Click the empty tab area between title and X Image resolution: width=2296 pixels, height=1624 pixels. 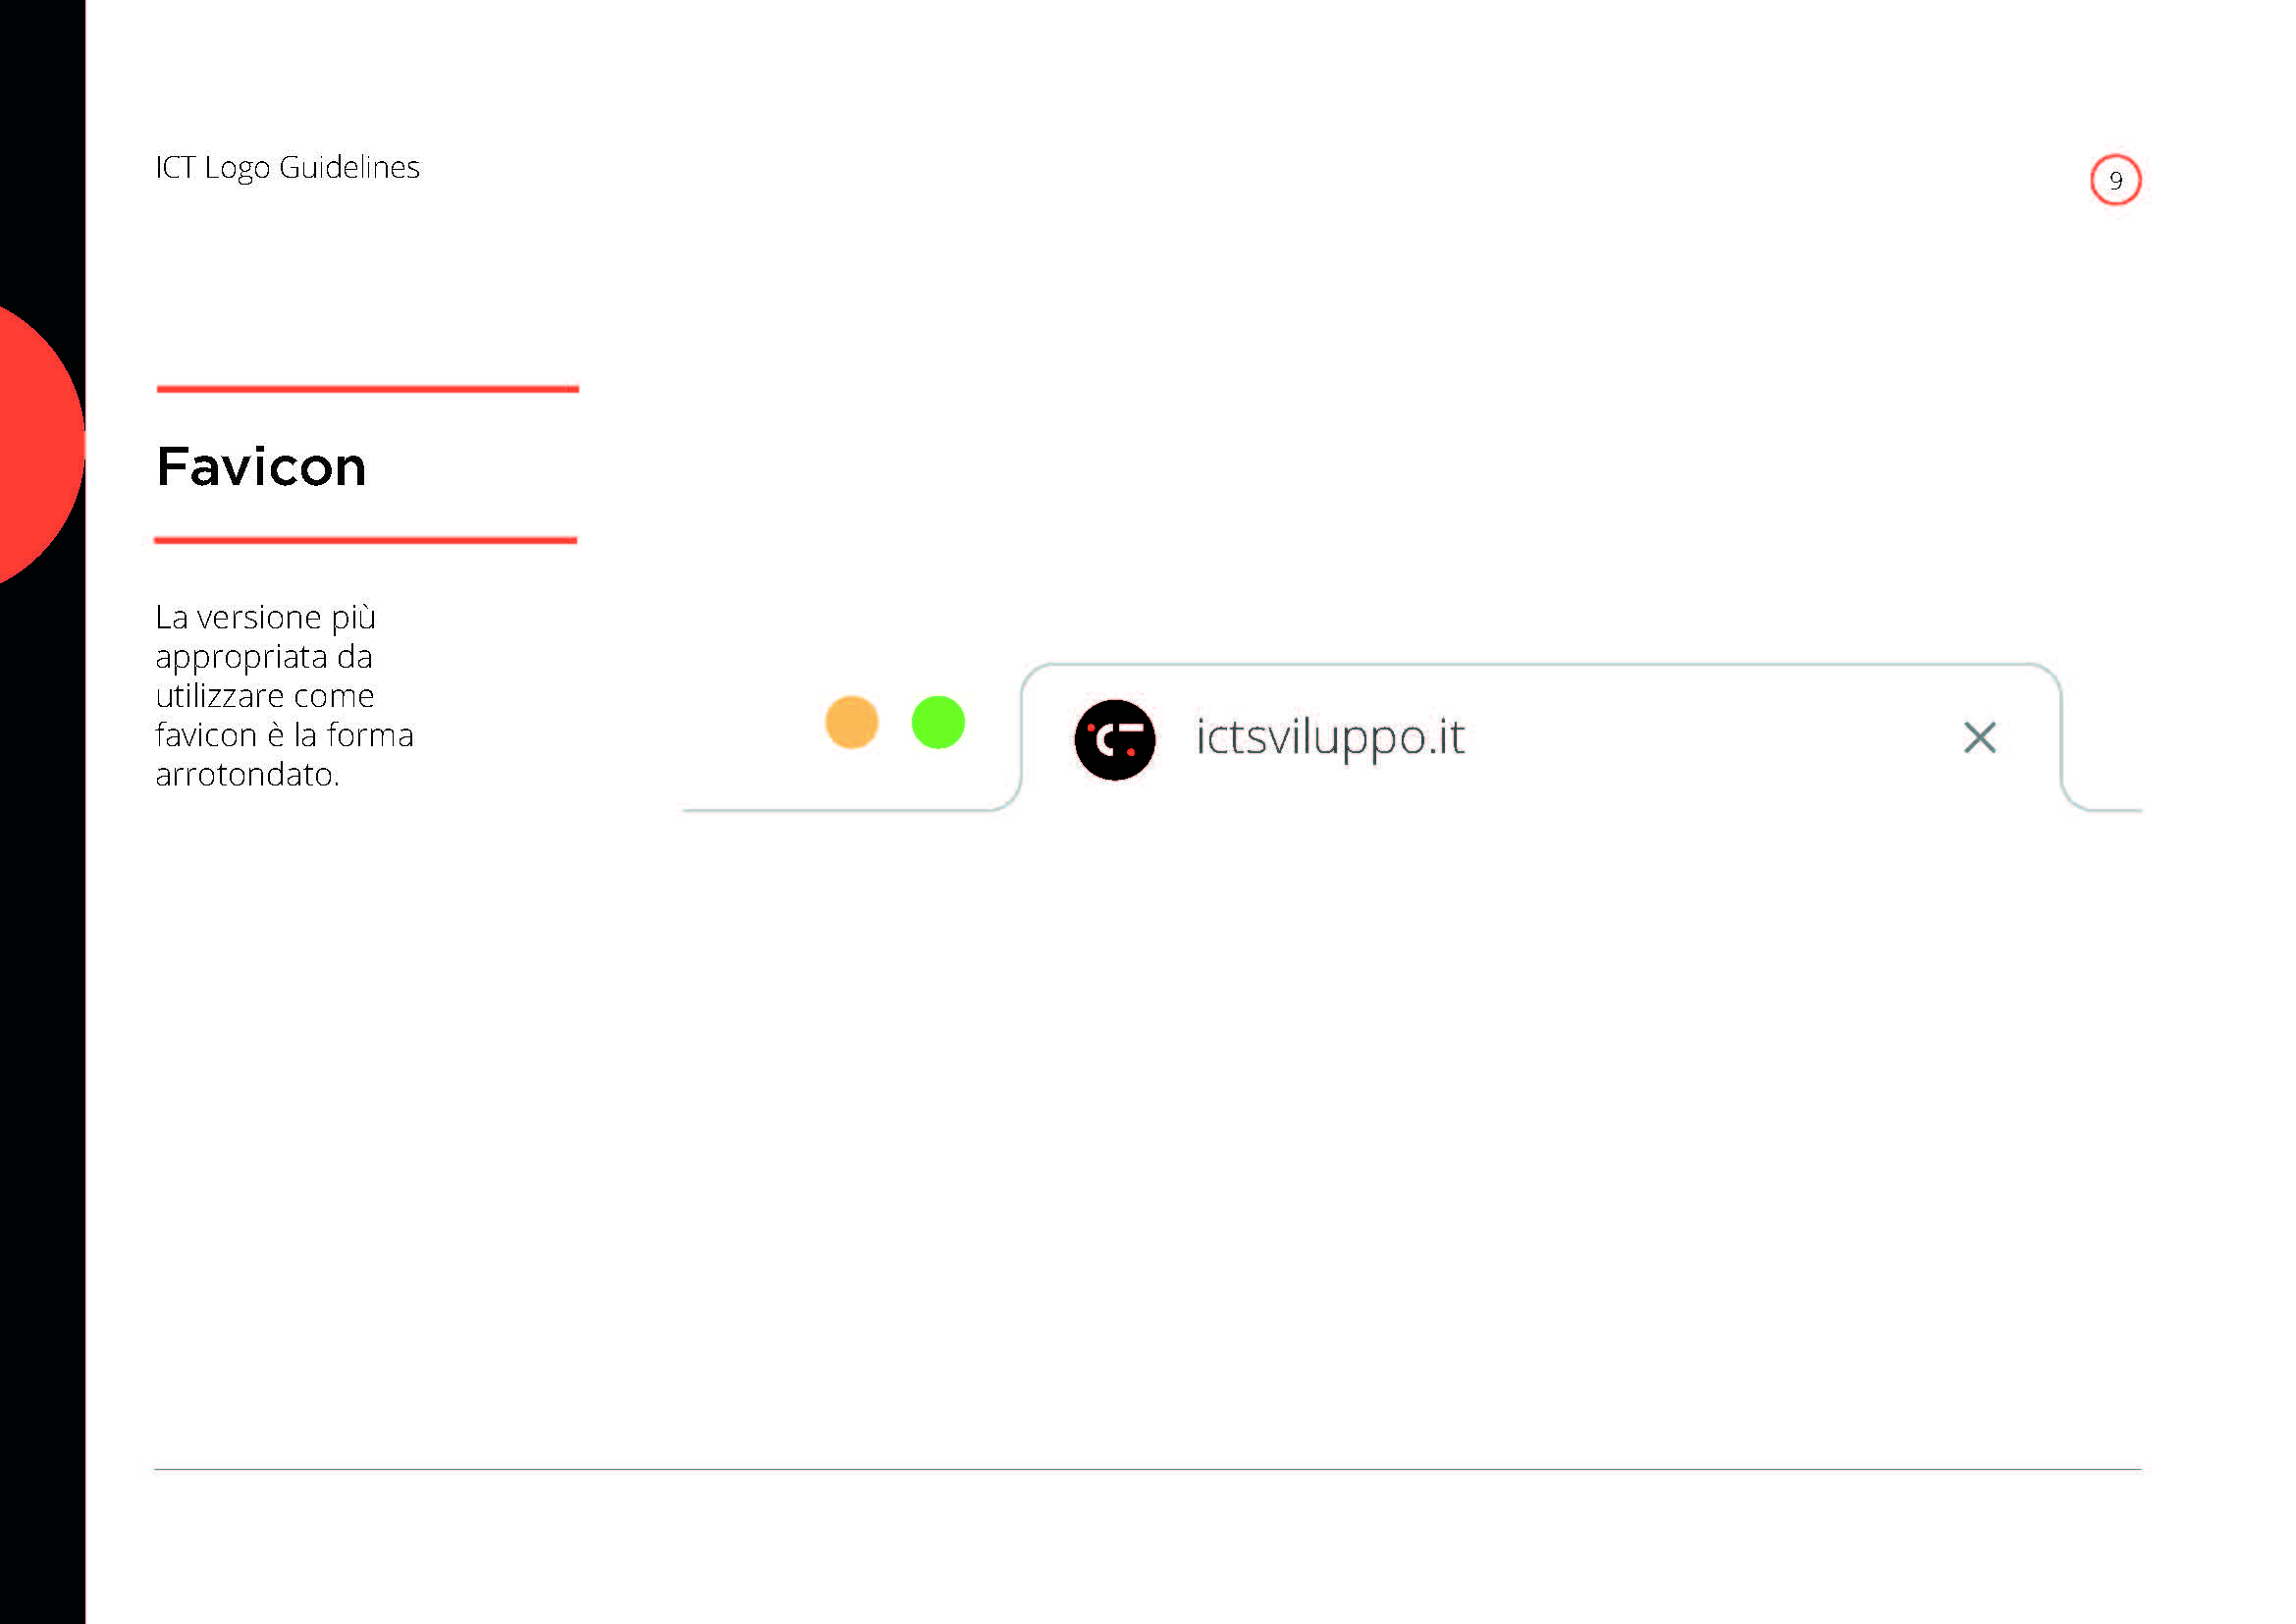click(1712, 739)
